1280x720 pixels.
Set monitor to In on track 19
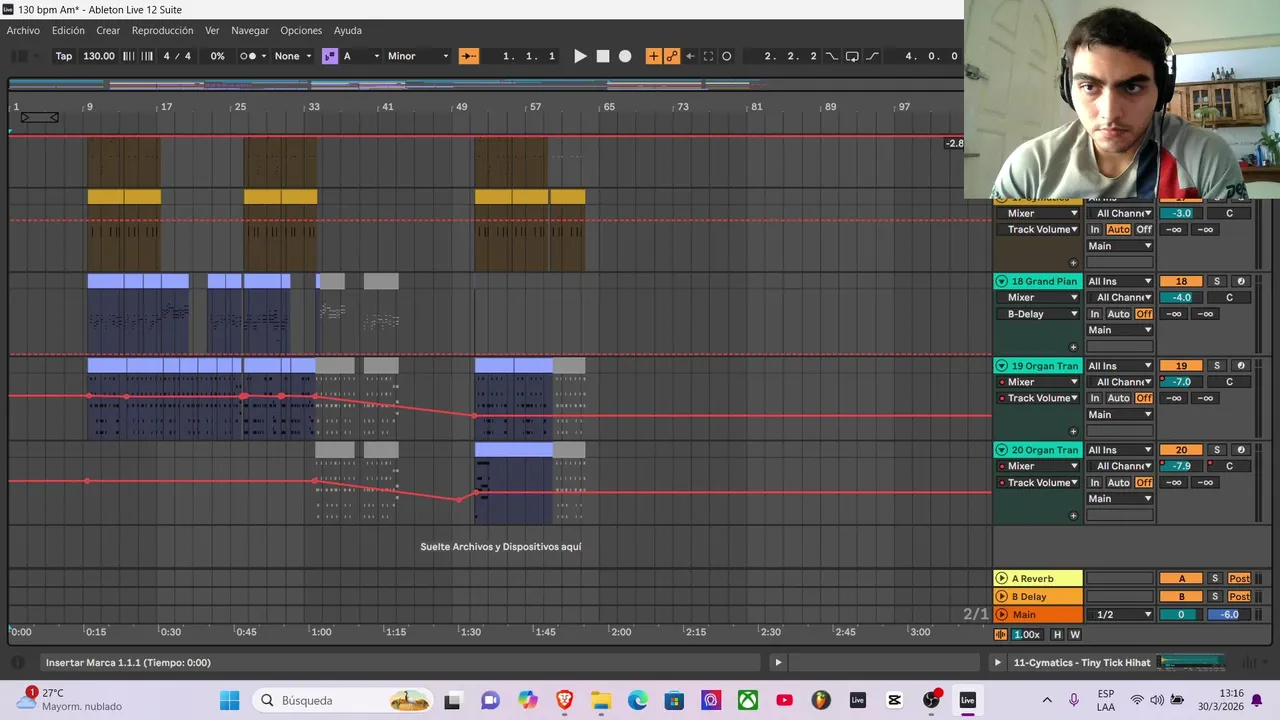tap(1095, 398)
